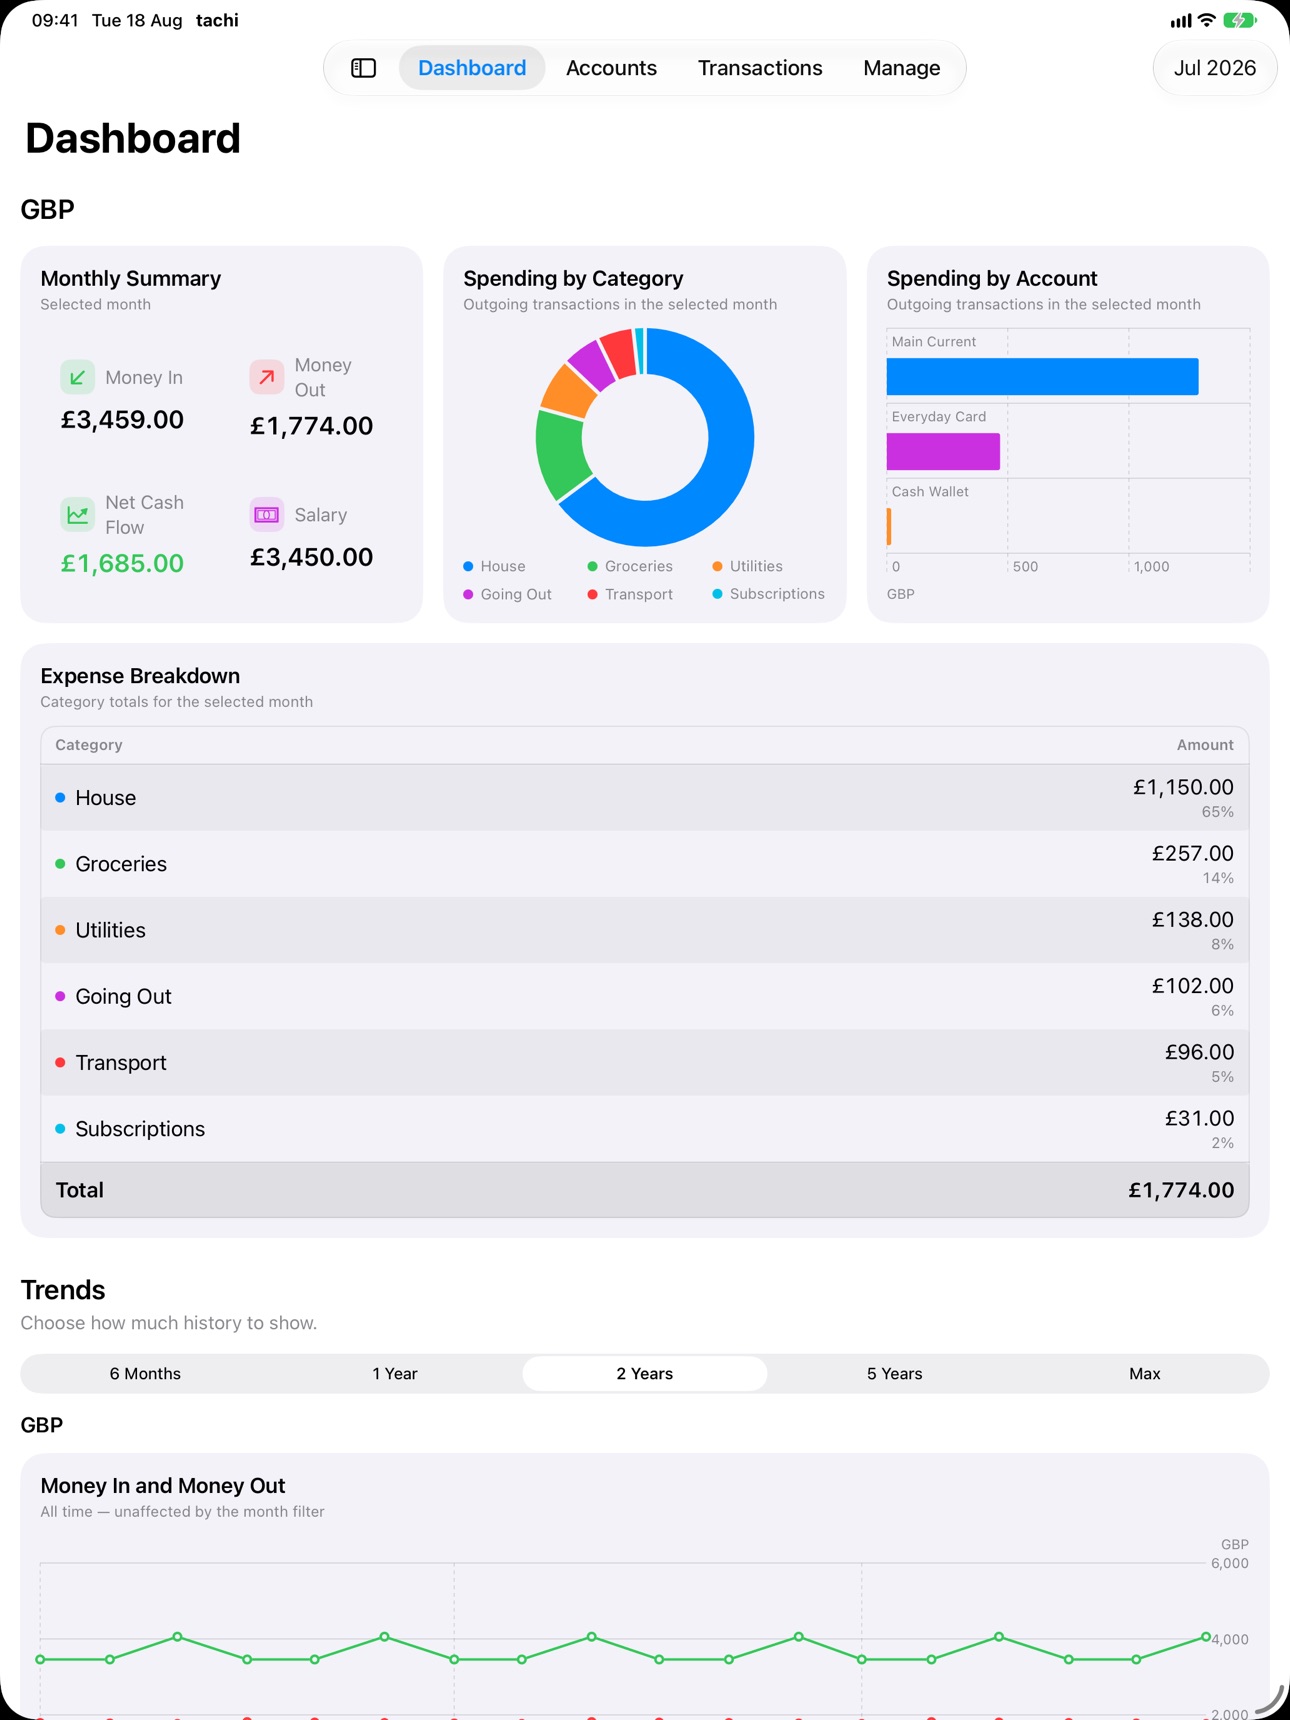Viewport: 1290px width, 1720px height.
Task: Click the Cash Wallet orange bar
Action: tap(889, 526)
